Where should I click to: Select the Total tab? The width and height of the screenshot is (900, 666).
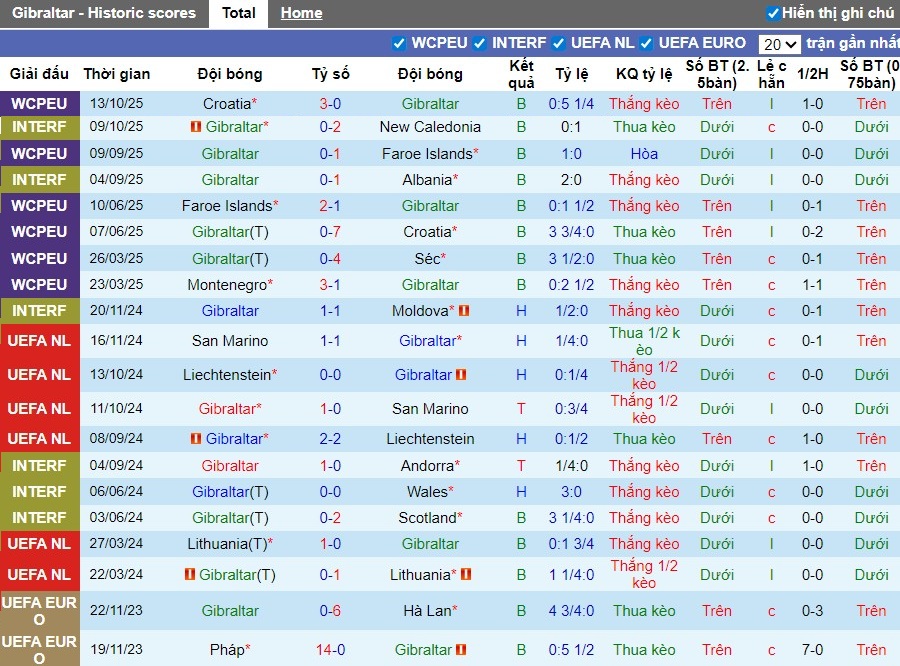238,13
